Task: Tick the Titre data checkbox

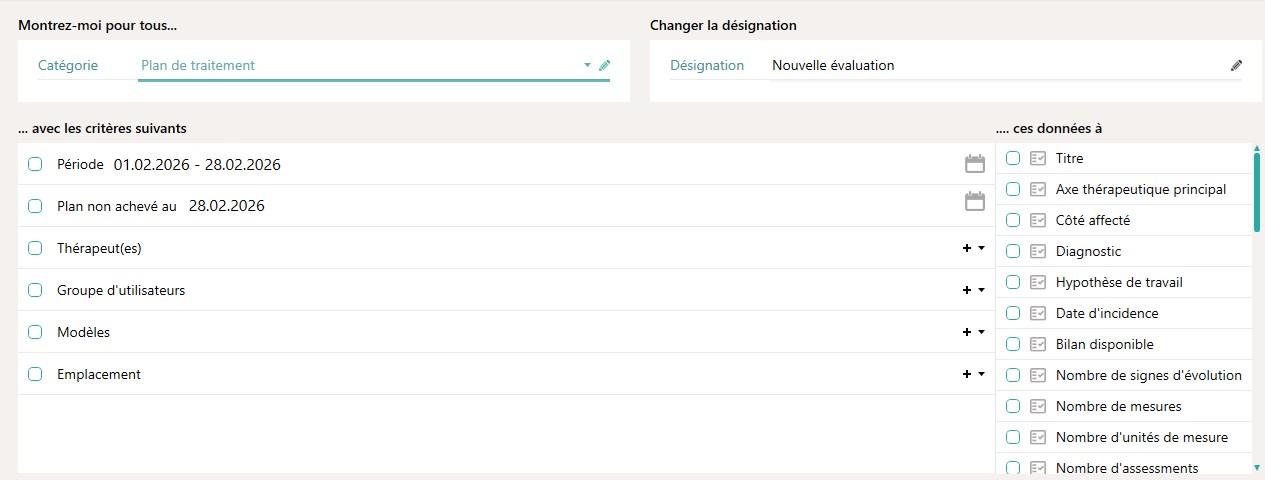Action: (x=1013, y=158)
